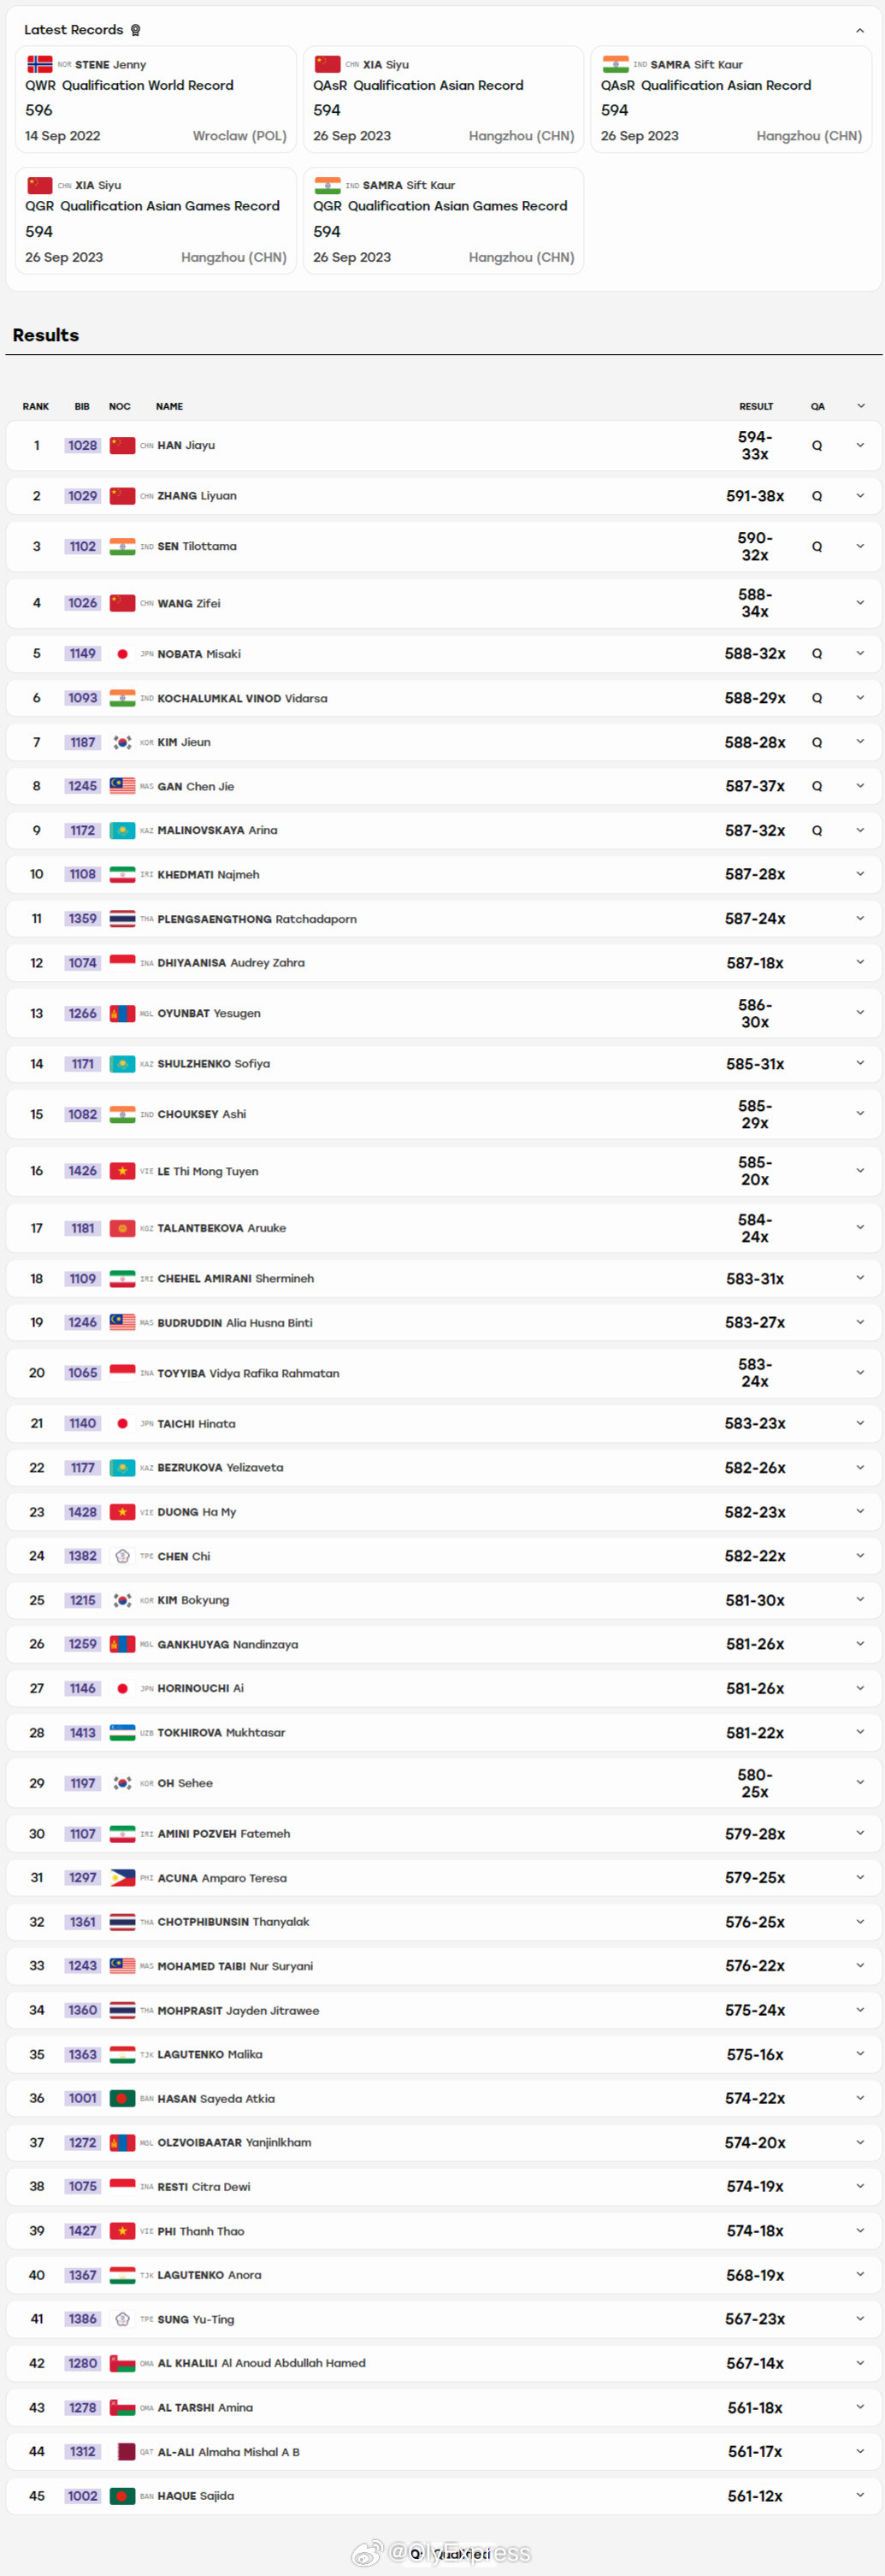Click Malaysia flag beside GAN Chen Jie

pyautogui.click(x=122, y=786)
